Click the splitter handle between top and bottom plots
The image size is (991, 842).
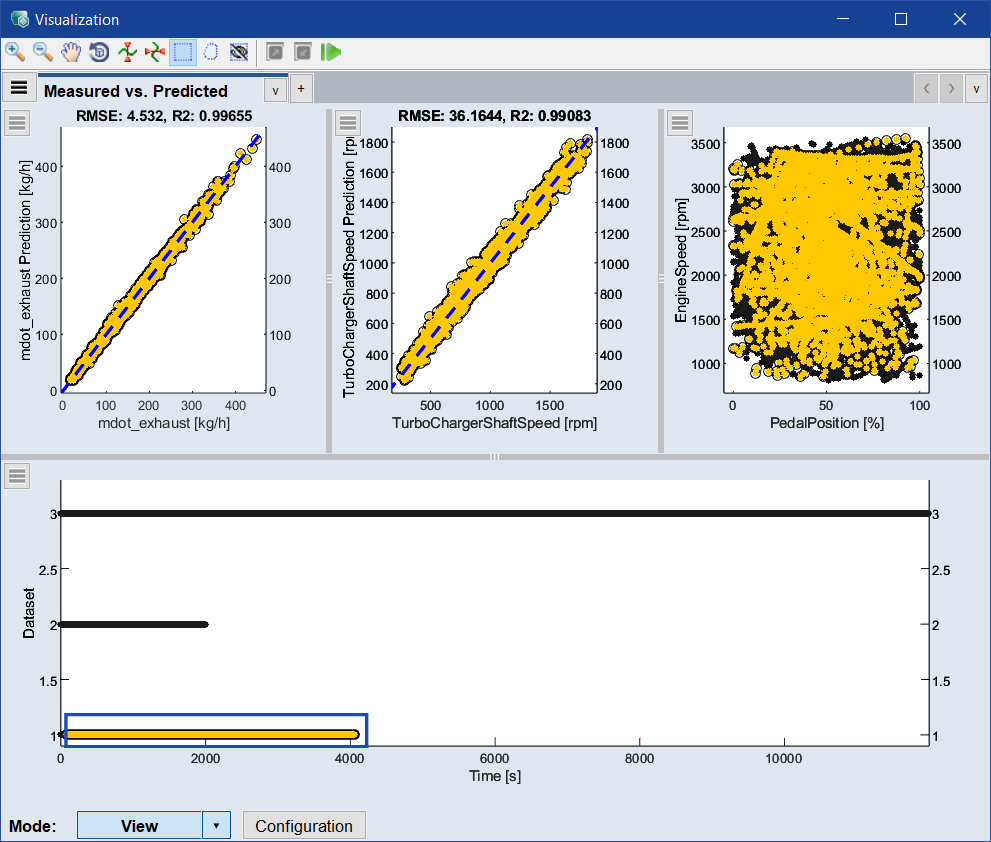coord(495,457)
